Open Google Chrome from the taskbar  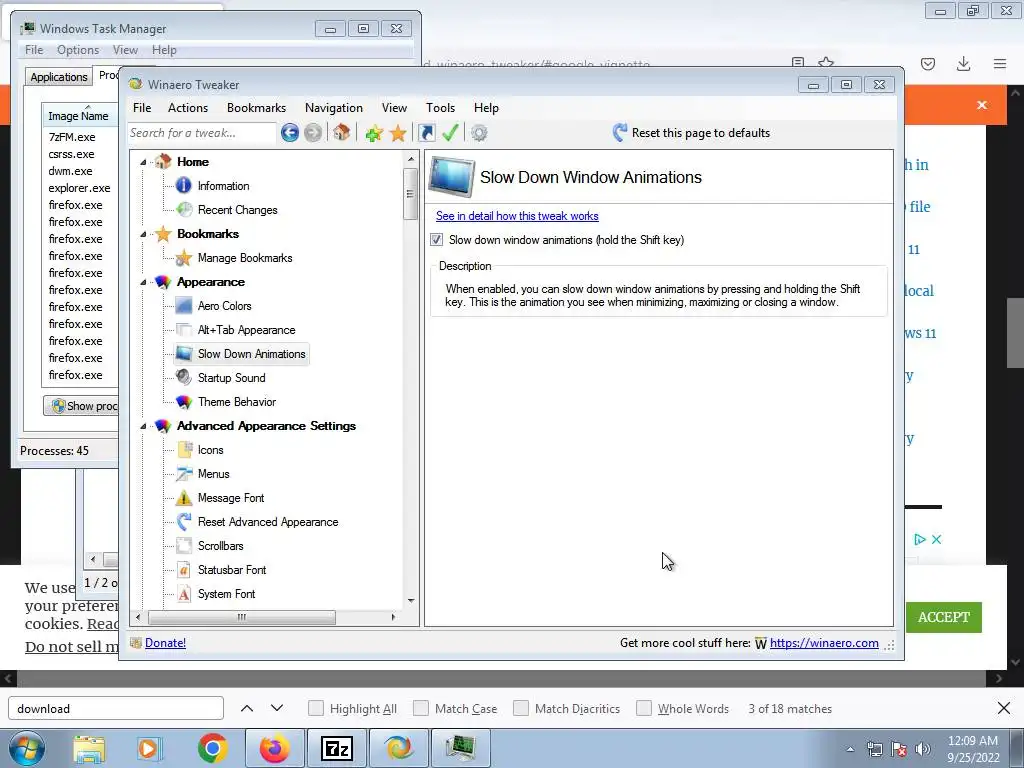212,748
